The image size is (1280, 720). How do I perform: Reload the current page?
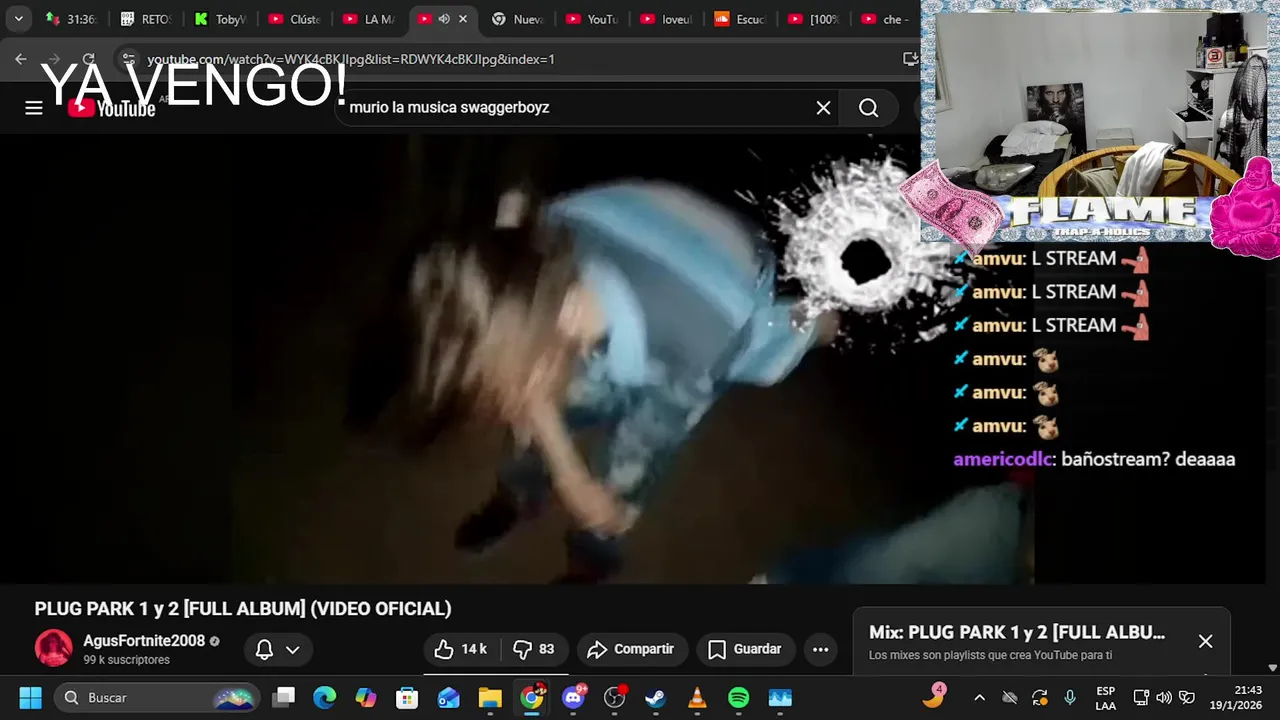[x=89, y=59]
